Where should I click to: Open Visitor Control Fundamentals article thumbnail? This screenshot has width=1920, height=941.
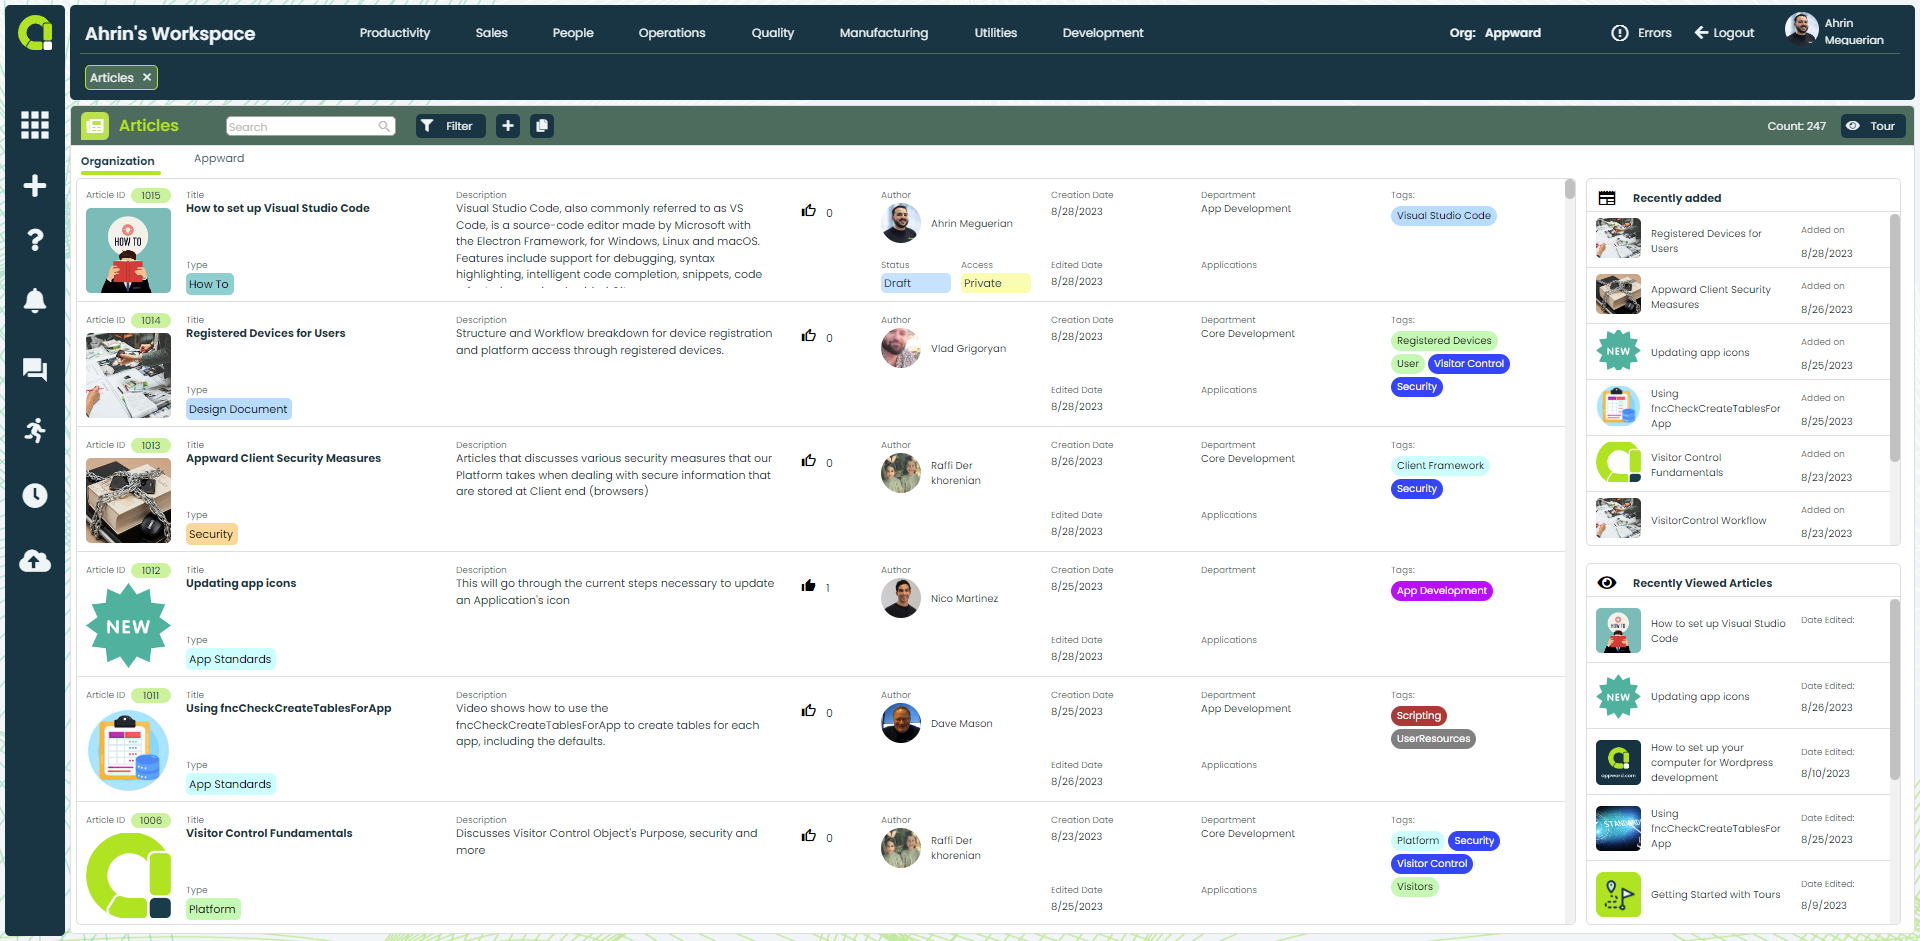128,876
